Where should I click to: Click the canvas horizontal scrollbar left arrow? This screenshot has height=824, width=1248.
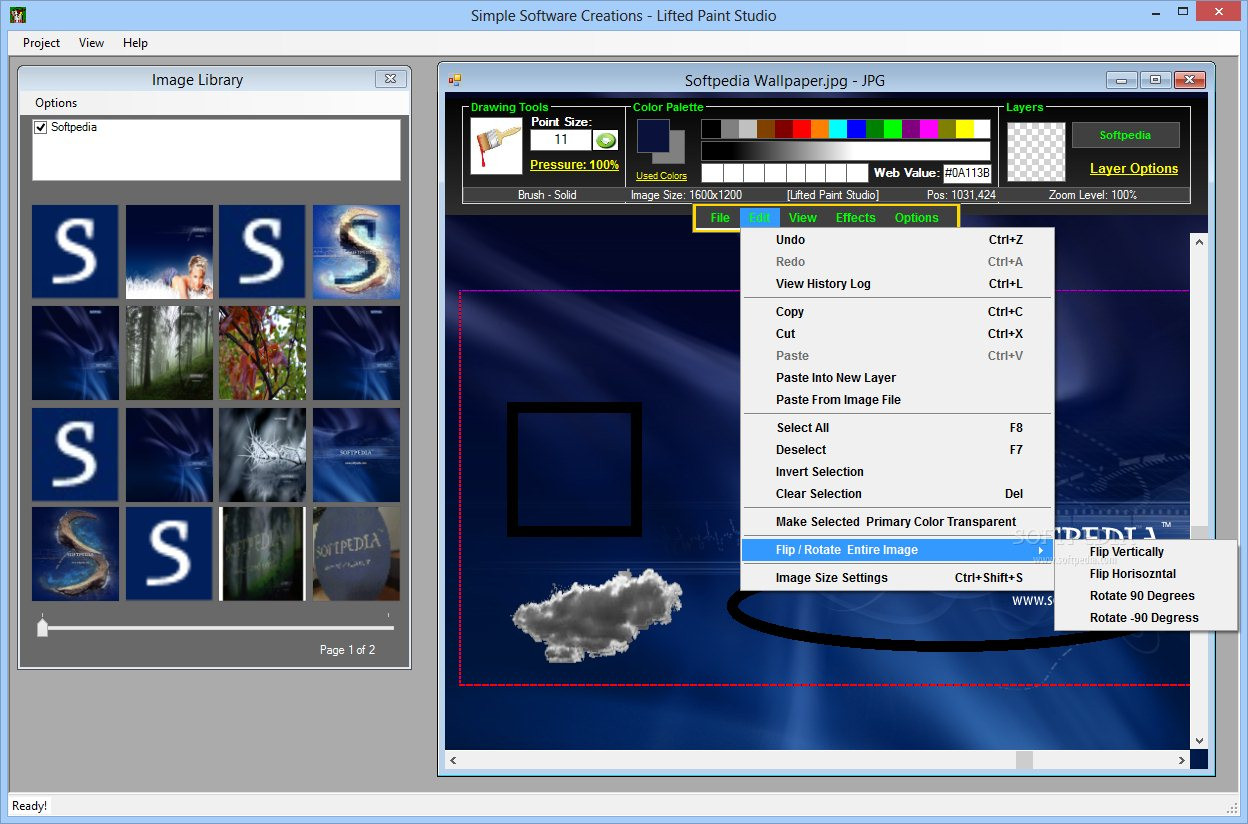click(x=454, y=760)
